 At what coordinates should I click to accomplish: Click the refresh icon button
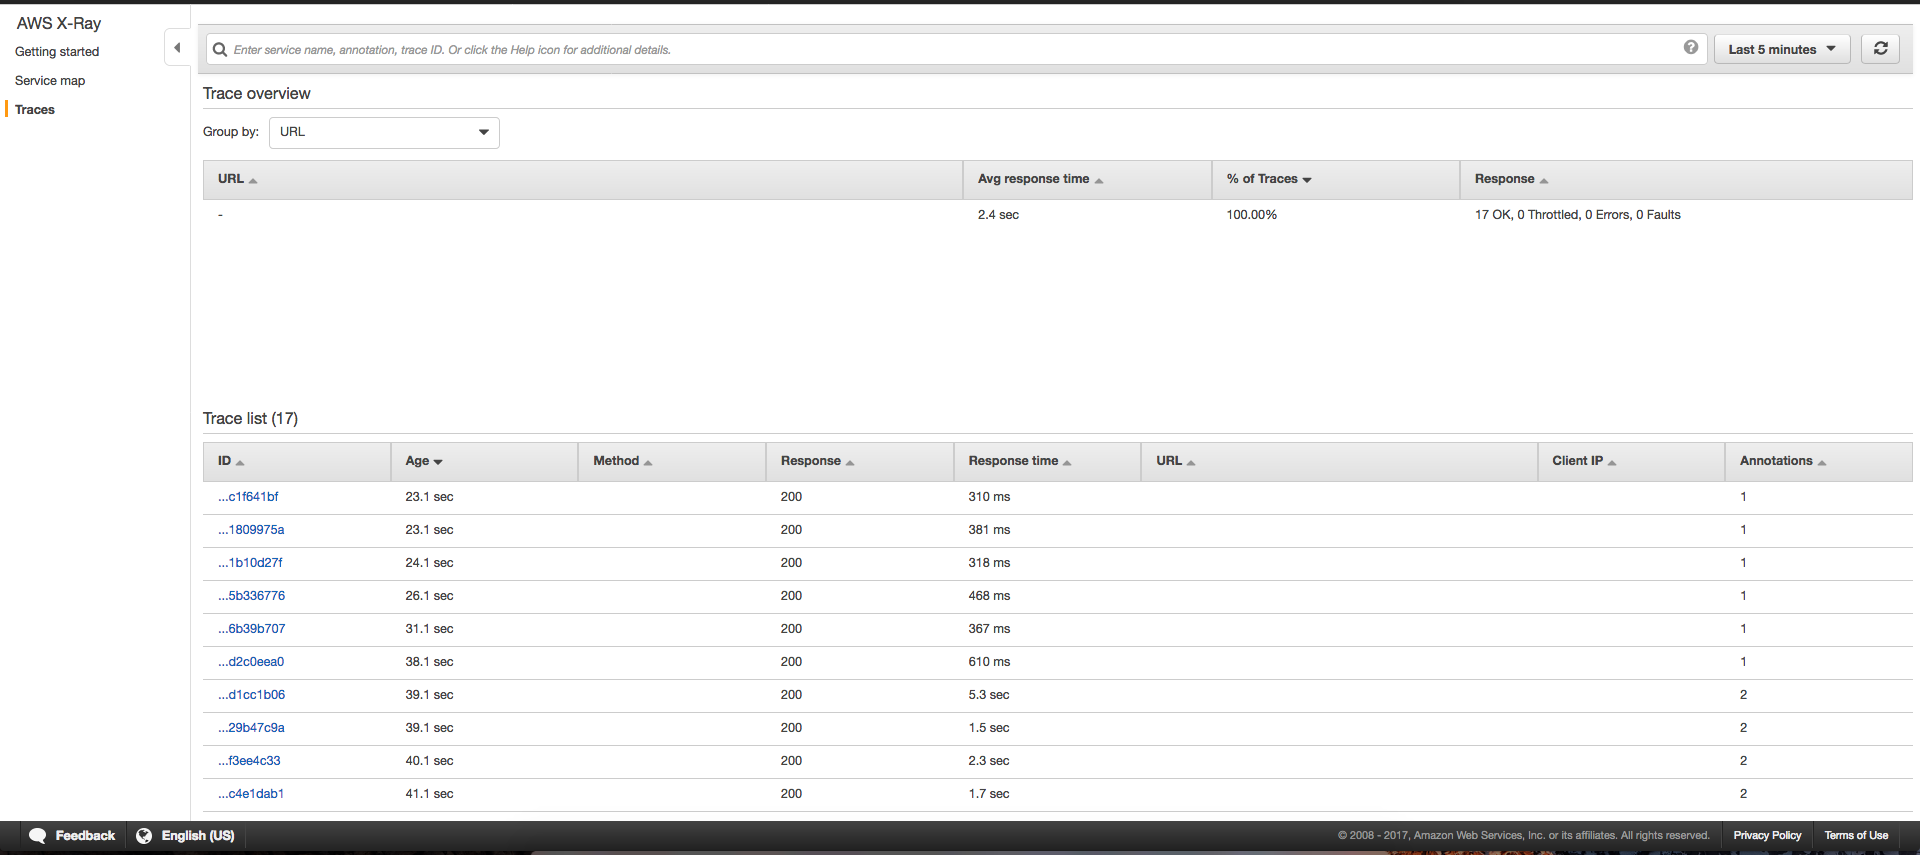[x=1880, y=49]
